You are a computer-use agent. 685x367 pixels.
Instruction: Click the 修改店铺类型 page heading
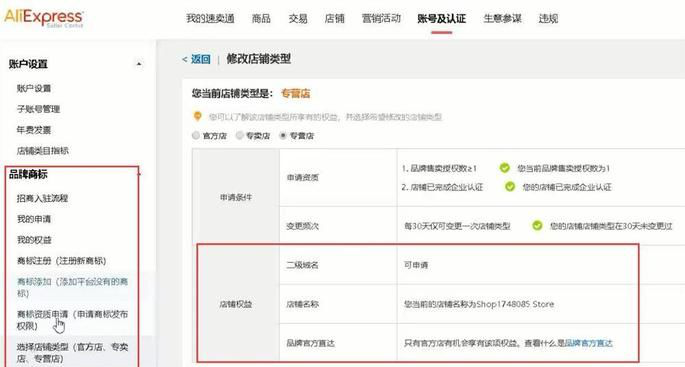pos(259,59)
